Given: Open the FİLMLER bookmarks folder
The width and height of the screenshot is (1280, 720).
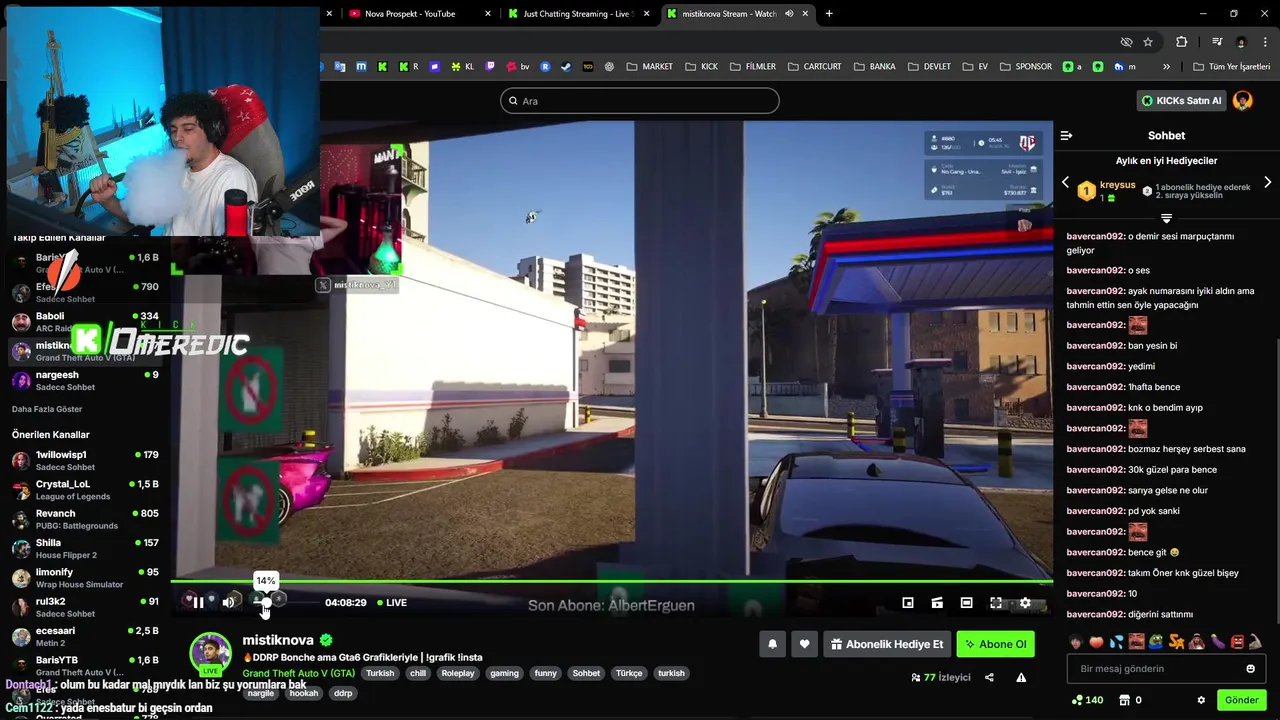Looking at the screenshot, I should (753, 67).
